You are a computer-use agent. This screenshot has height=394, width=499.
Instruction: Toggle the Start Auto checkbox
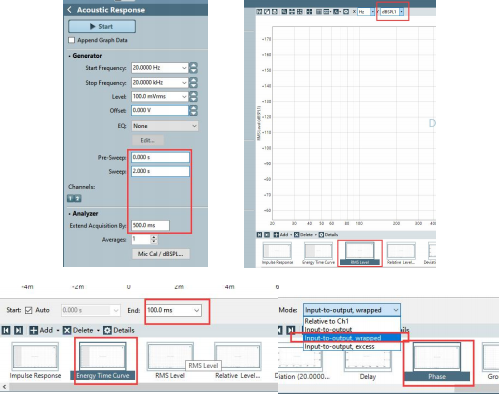click(29, 310)
